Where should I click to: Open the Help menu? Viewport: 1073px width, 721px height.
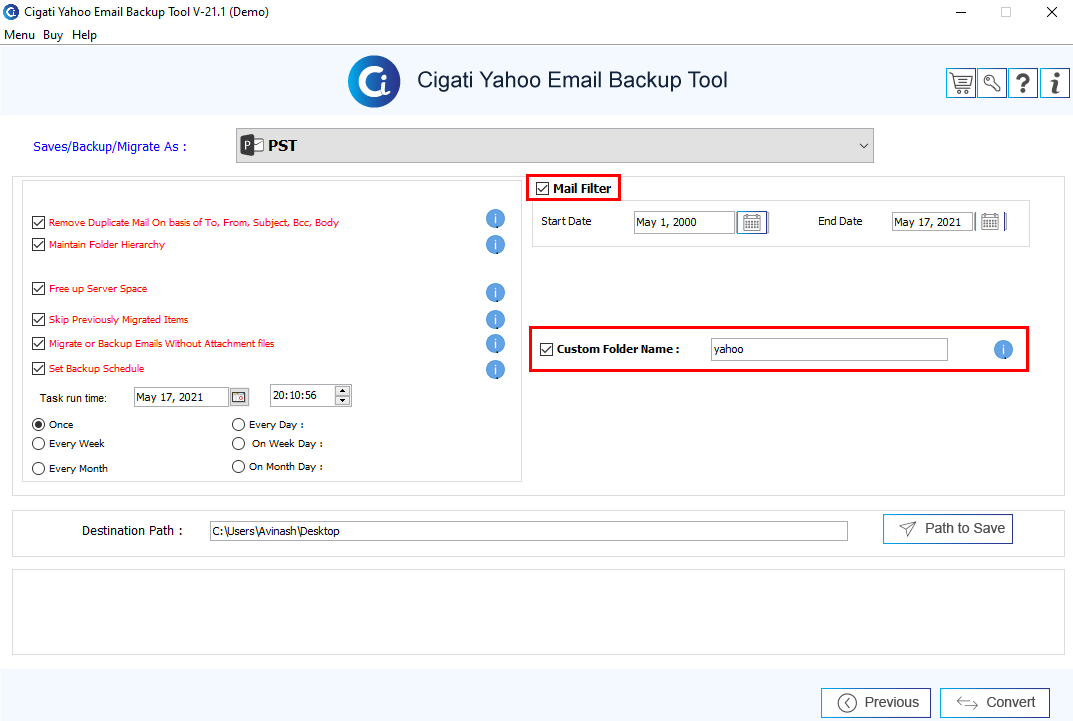tap(84, 35)
